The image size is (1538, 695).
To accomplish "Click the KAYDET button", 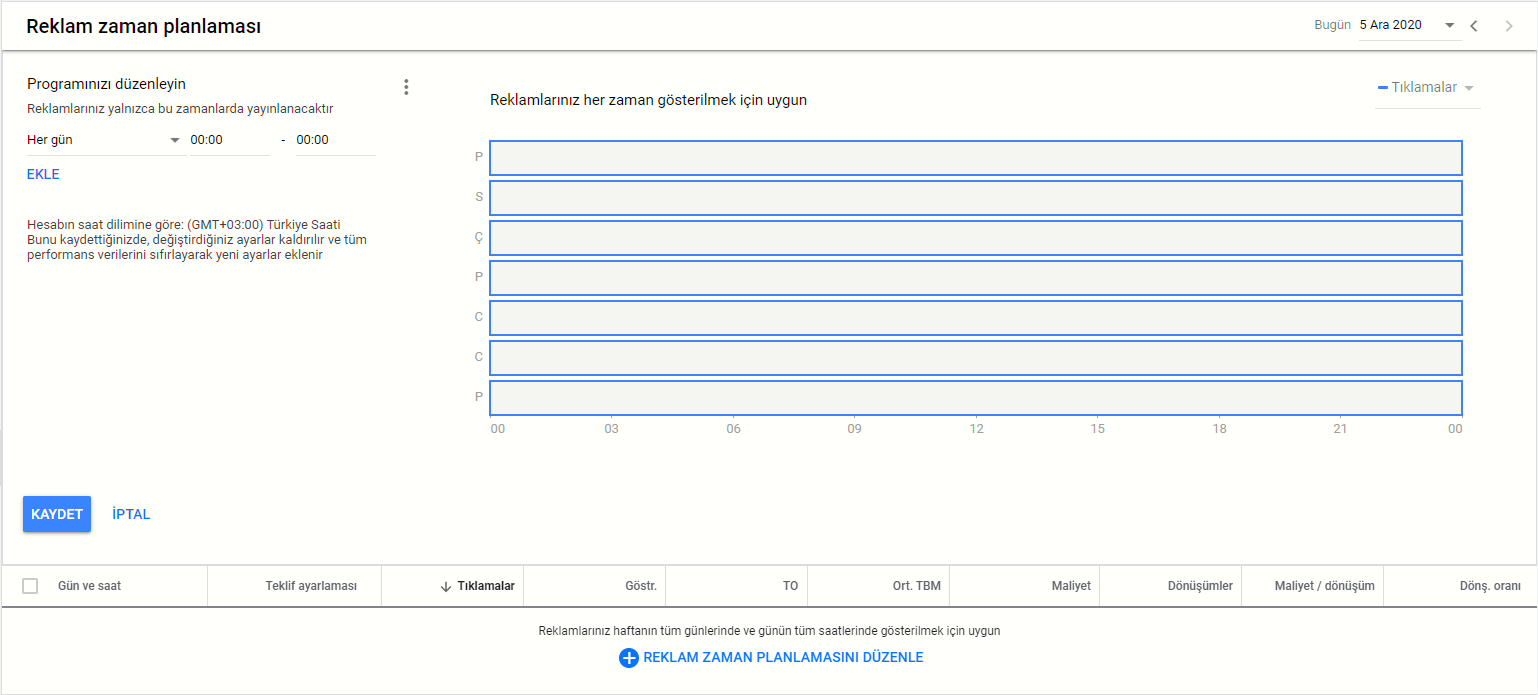I will pos(57,514).
